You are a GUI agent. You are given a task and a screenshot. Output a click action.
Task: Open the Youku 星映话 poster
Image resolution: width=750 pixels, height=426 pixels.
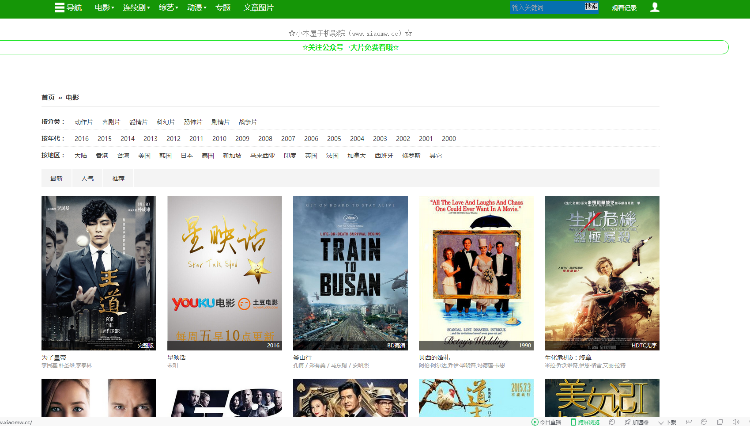coord(224,272)
